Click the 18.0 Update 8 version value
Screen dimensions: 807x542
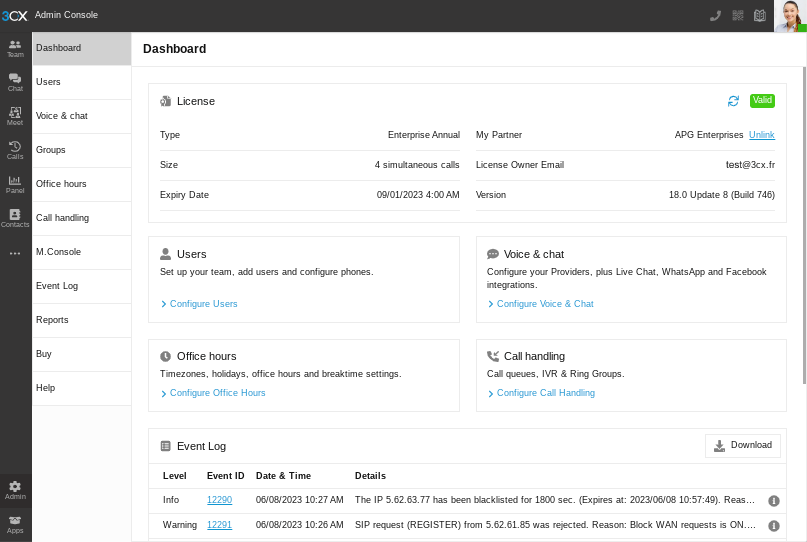[722, 195]
